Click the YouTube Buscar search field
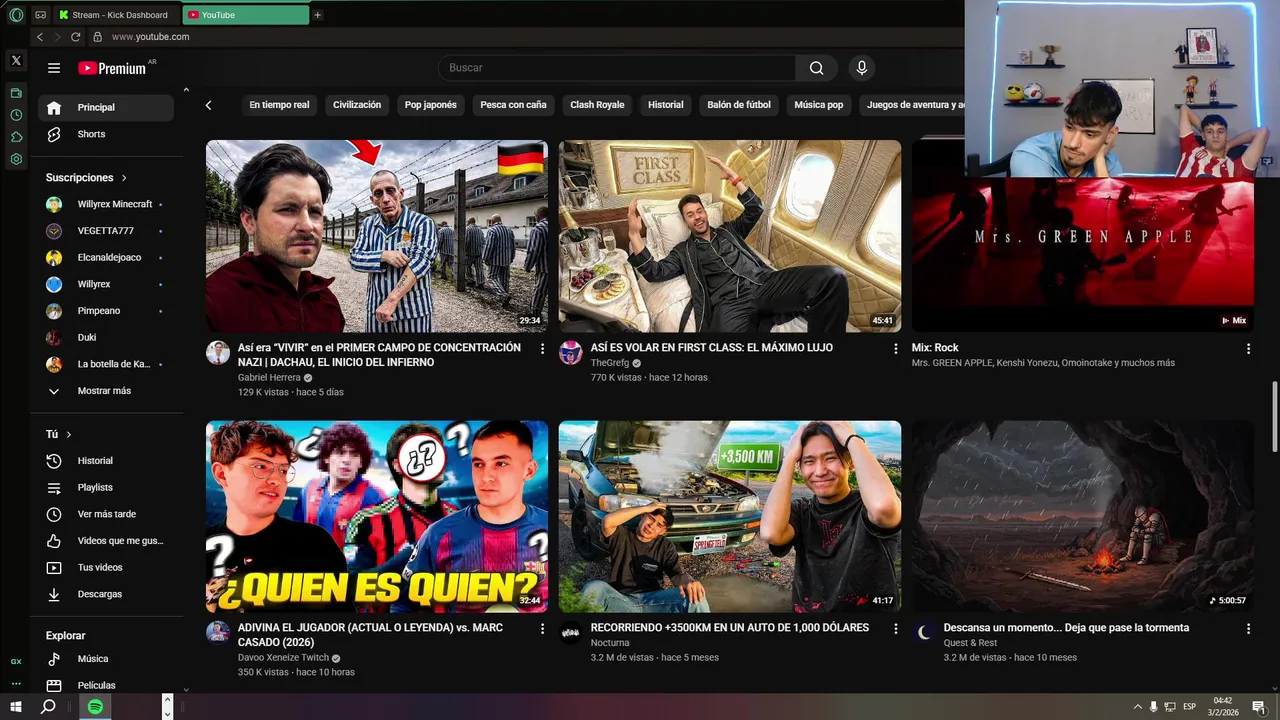Viewport: 1280px width, 720px height. coord(617,68)
